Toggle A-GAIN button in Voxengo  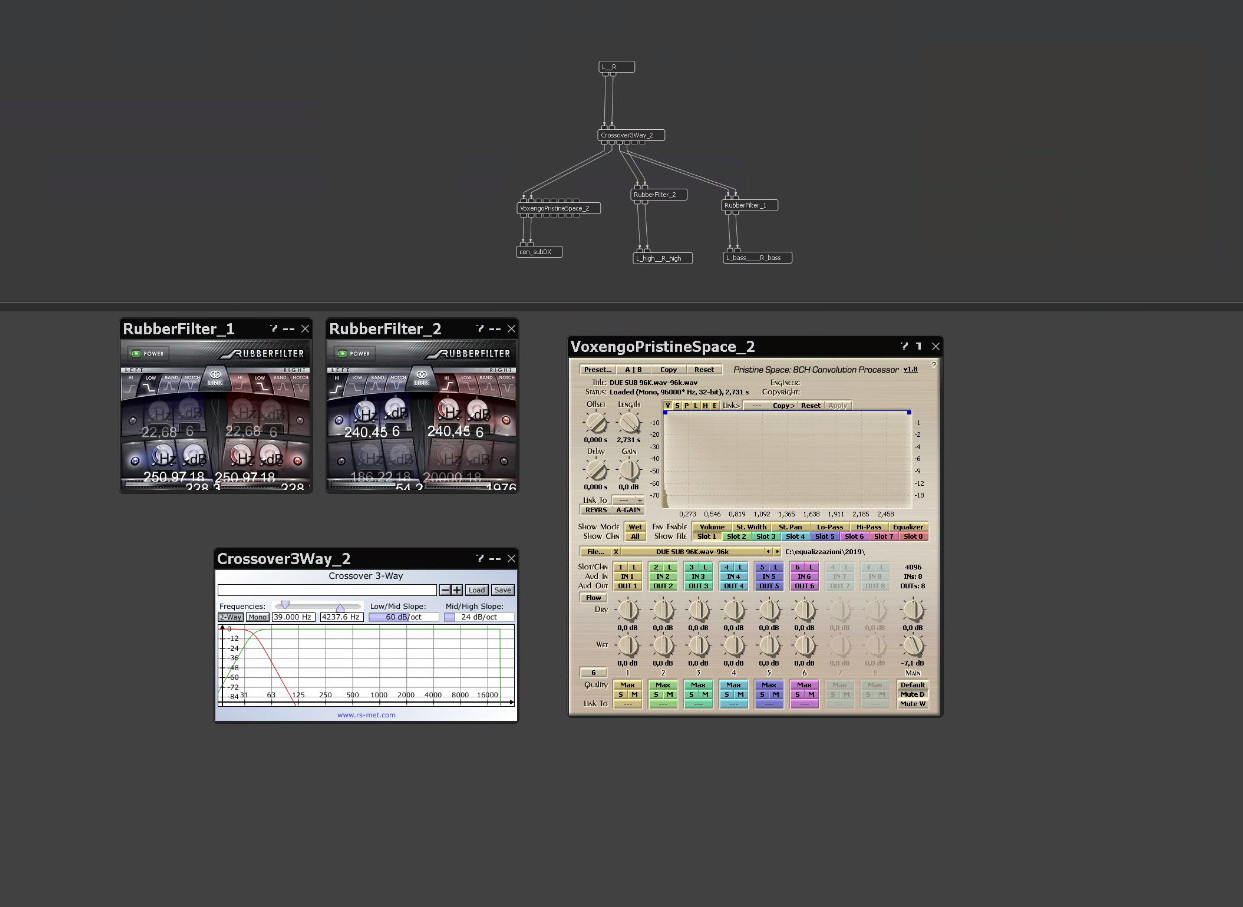point(628,510)
